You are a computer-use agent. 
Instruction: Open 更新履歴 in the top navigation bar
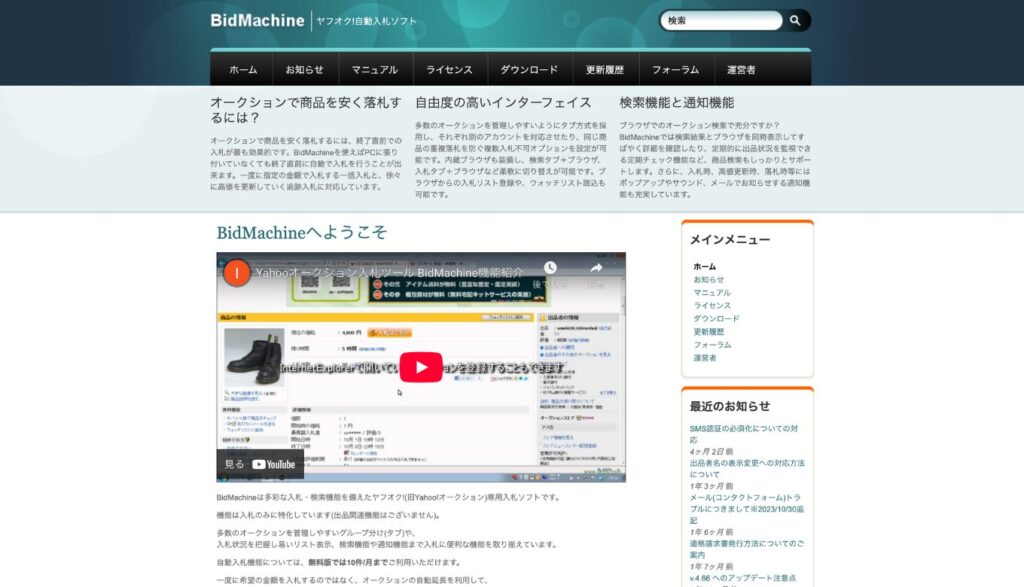point(605,70)
